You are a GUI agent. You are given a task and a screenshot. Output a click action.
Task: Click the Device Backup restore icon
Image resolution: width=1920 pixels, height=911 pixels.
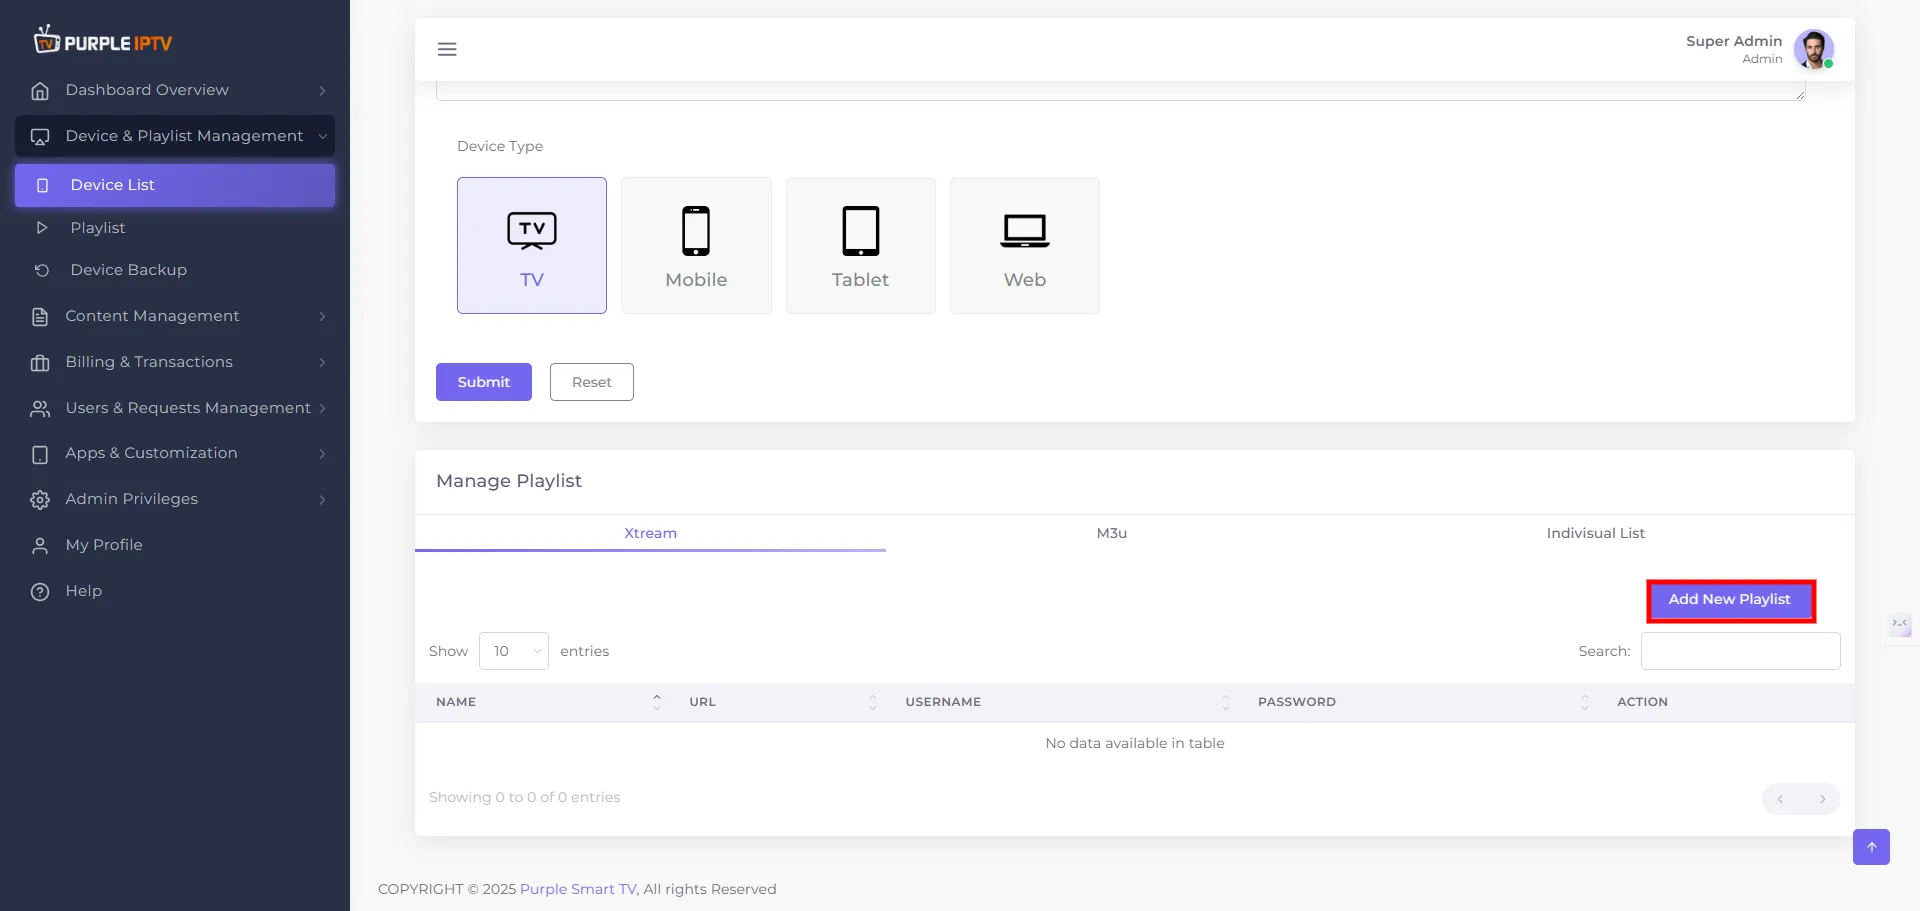click(x=42, y=270)
